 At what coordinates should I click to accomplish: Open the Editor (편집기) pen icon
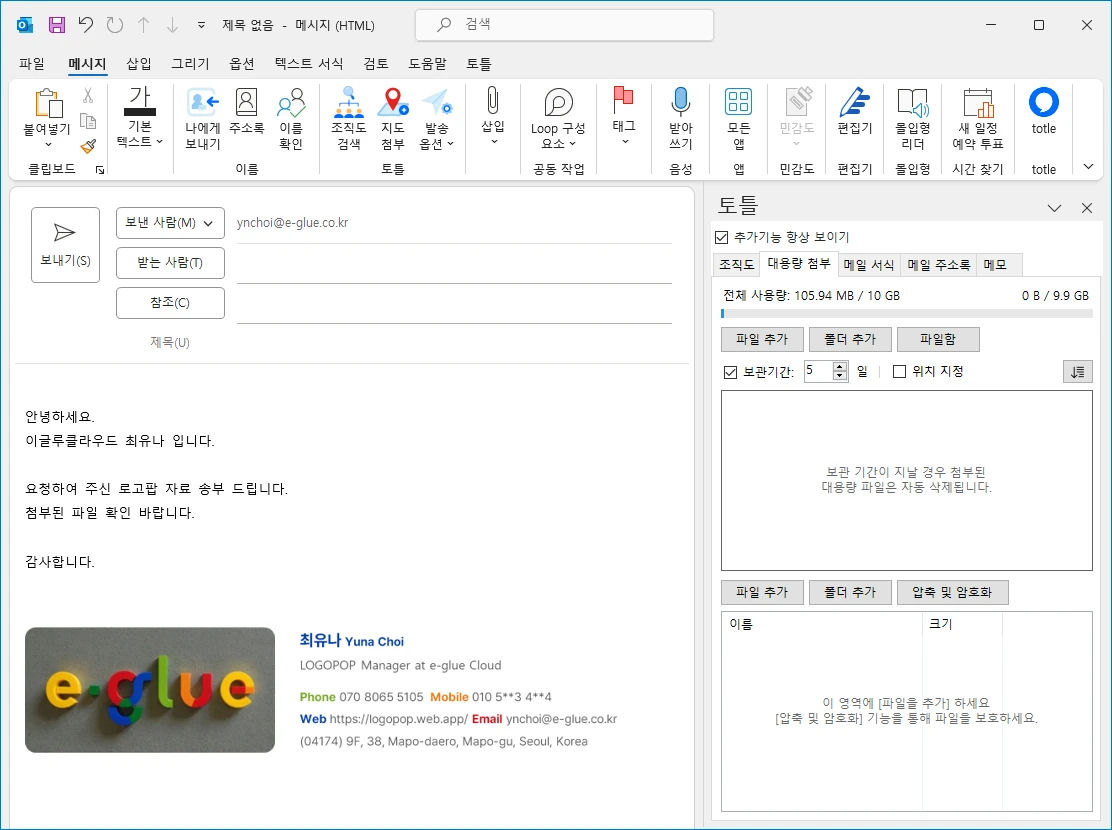click(x=855, y=112)
